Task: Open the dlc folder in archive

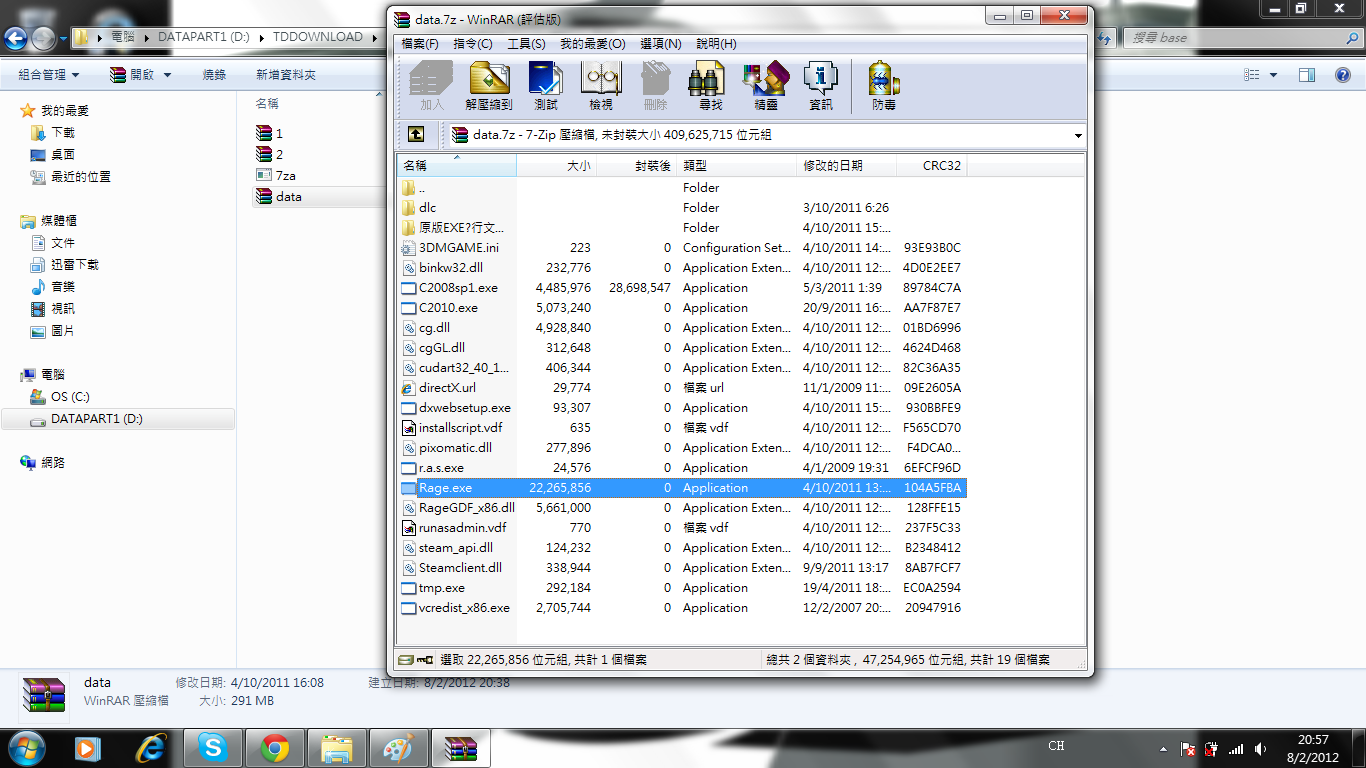Action: pyautogui.click(x=427, y=208)
